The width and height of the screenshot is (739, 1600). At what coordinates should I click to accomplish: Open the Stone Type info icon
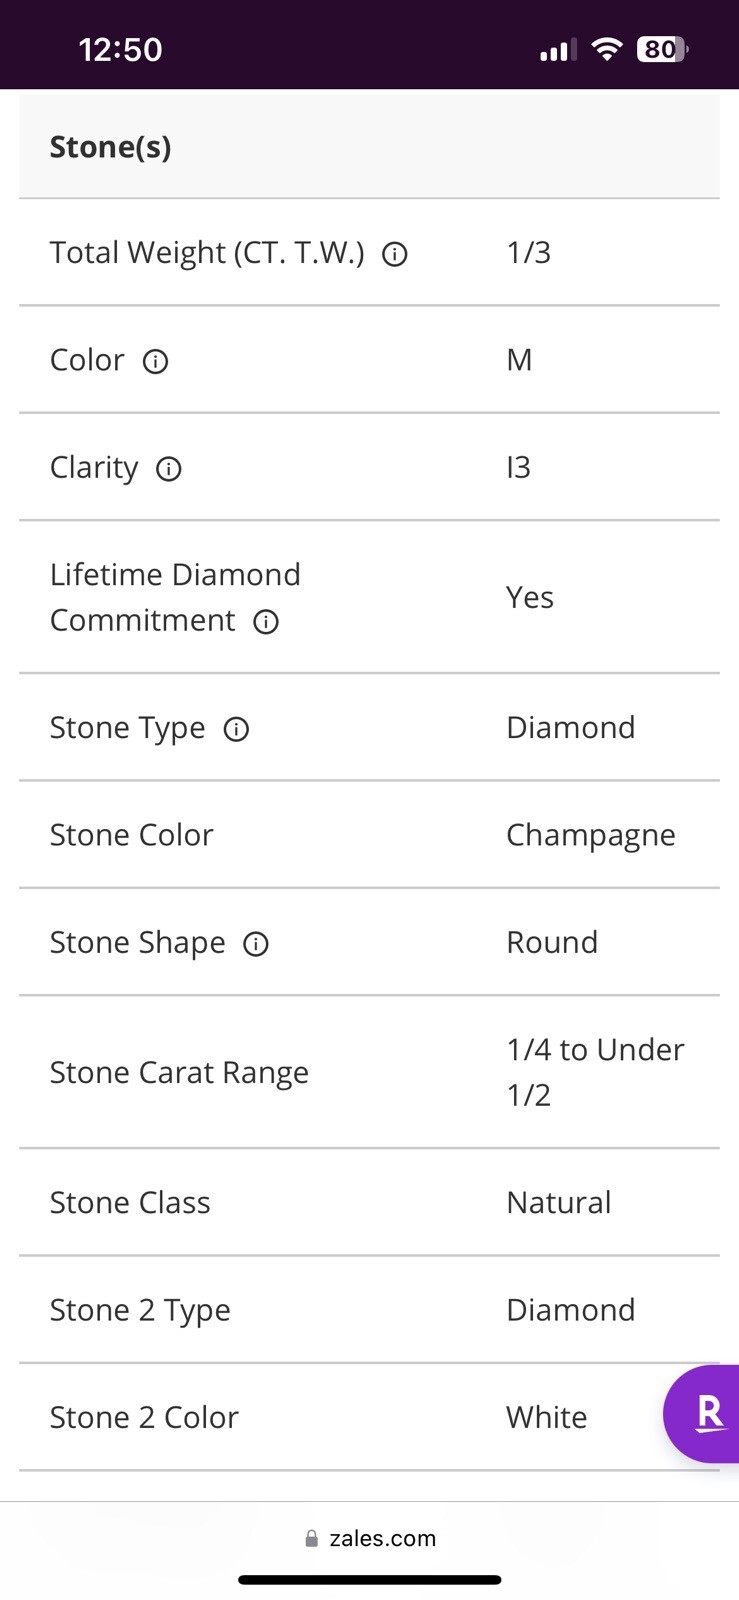point(236,729)
